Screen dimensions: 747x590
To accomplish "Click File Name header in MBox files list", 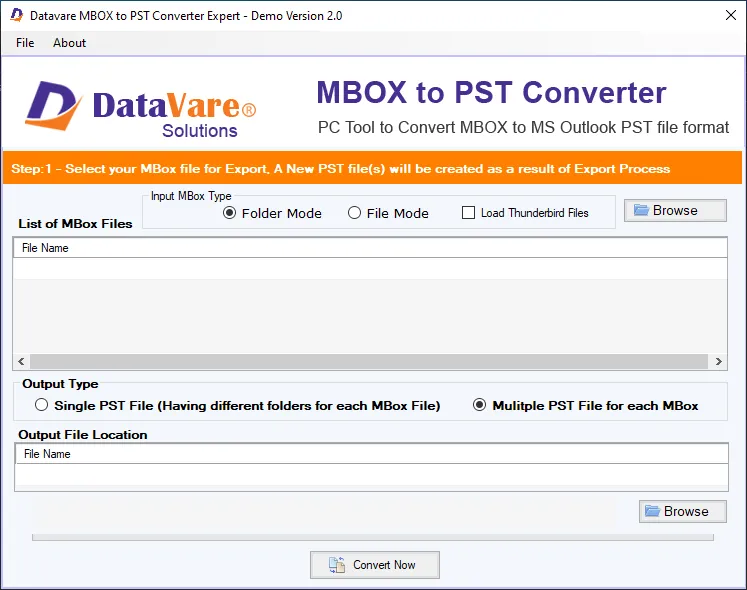I will point(370,248).
